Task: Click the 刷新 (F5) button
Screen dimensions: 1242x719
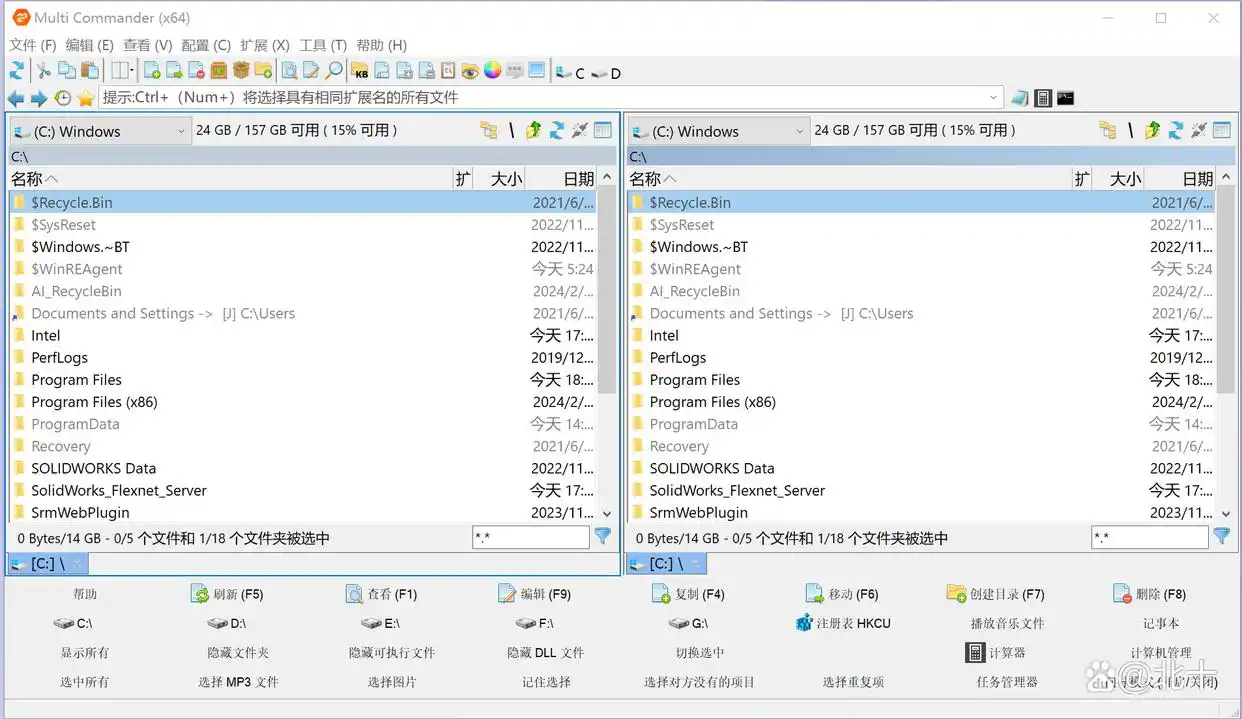Action: (227, 594)
